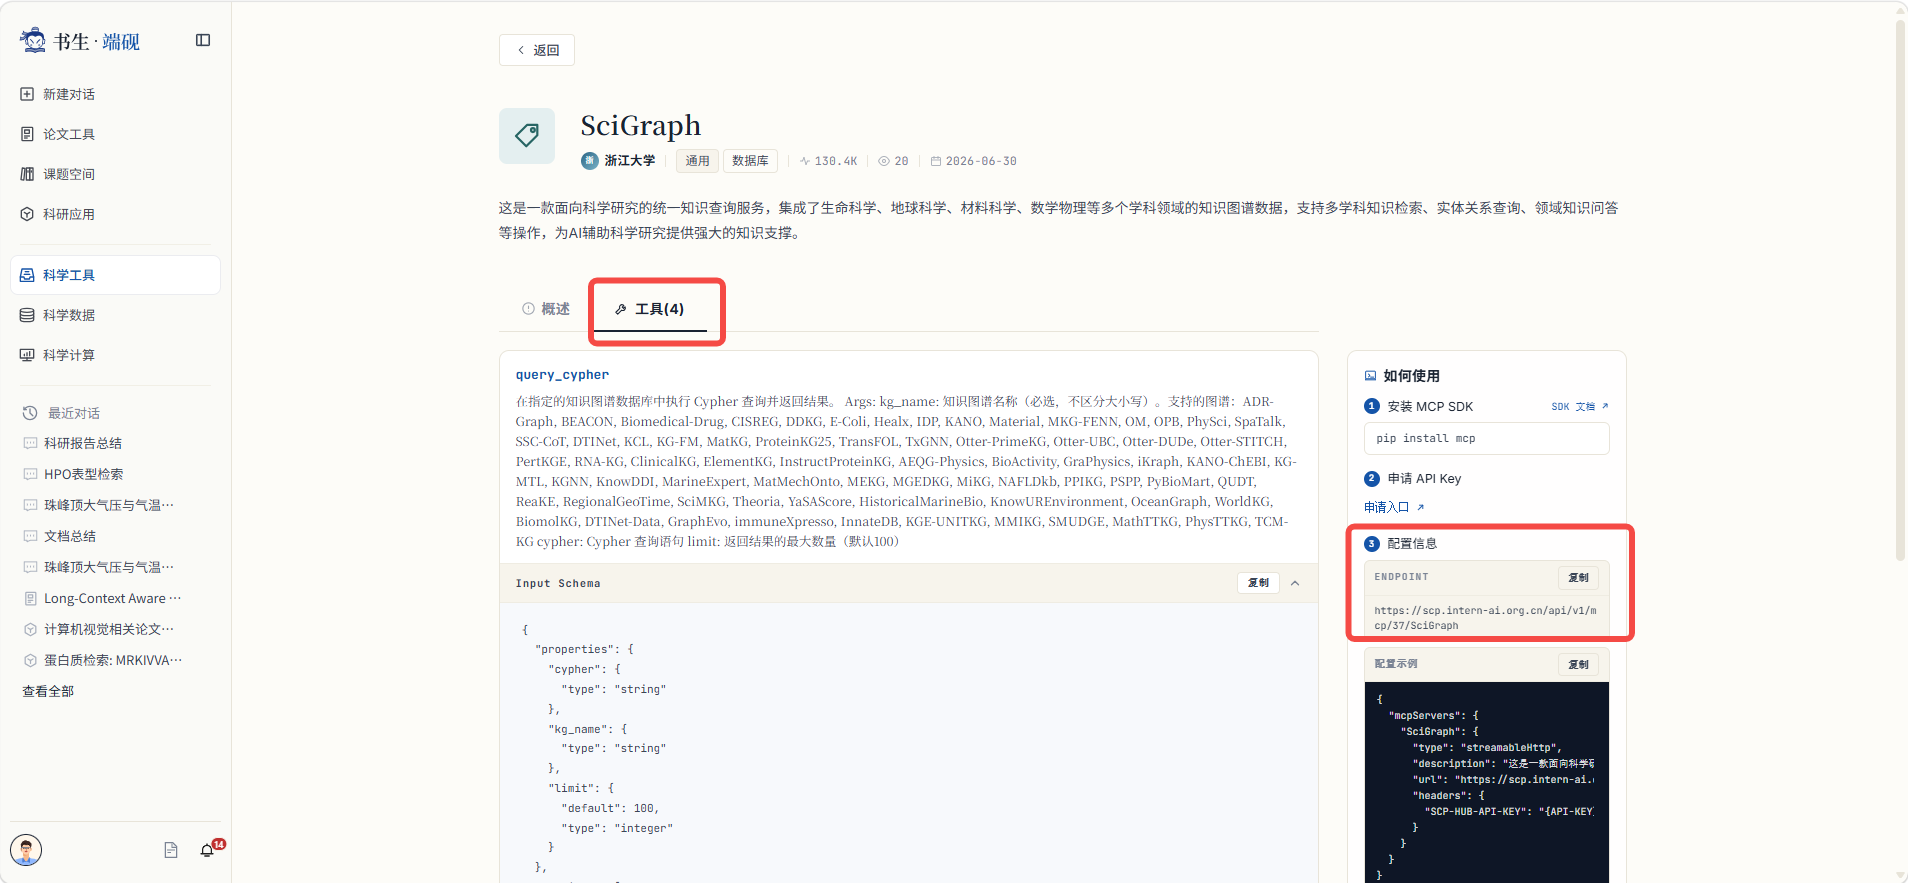The height and width of the screenshot is (883, 1908).
Task: Open 科研应用 in sidebar
Action: pos(115,214)
